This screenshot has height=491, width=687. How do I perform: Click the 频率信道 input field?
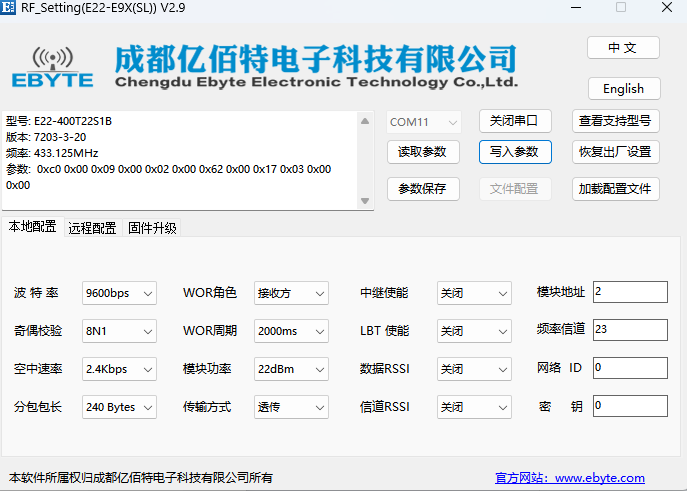pos(630,330)
